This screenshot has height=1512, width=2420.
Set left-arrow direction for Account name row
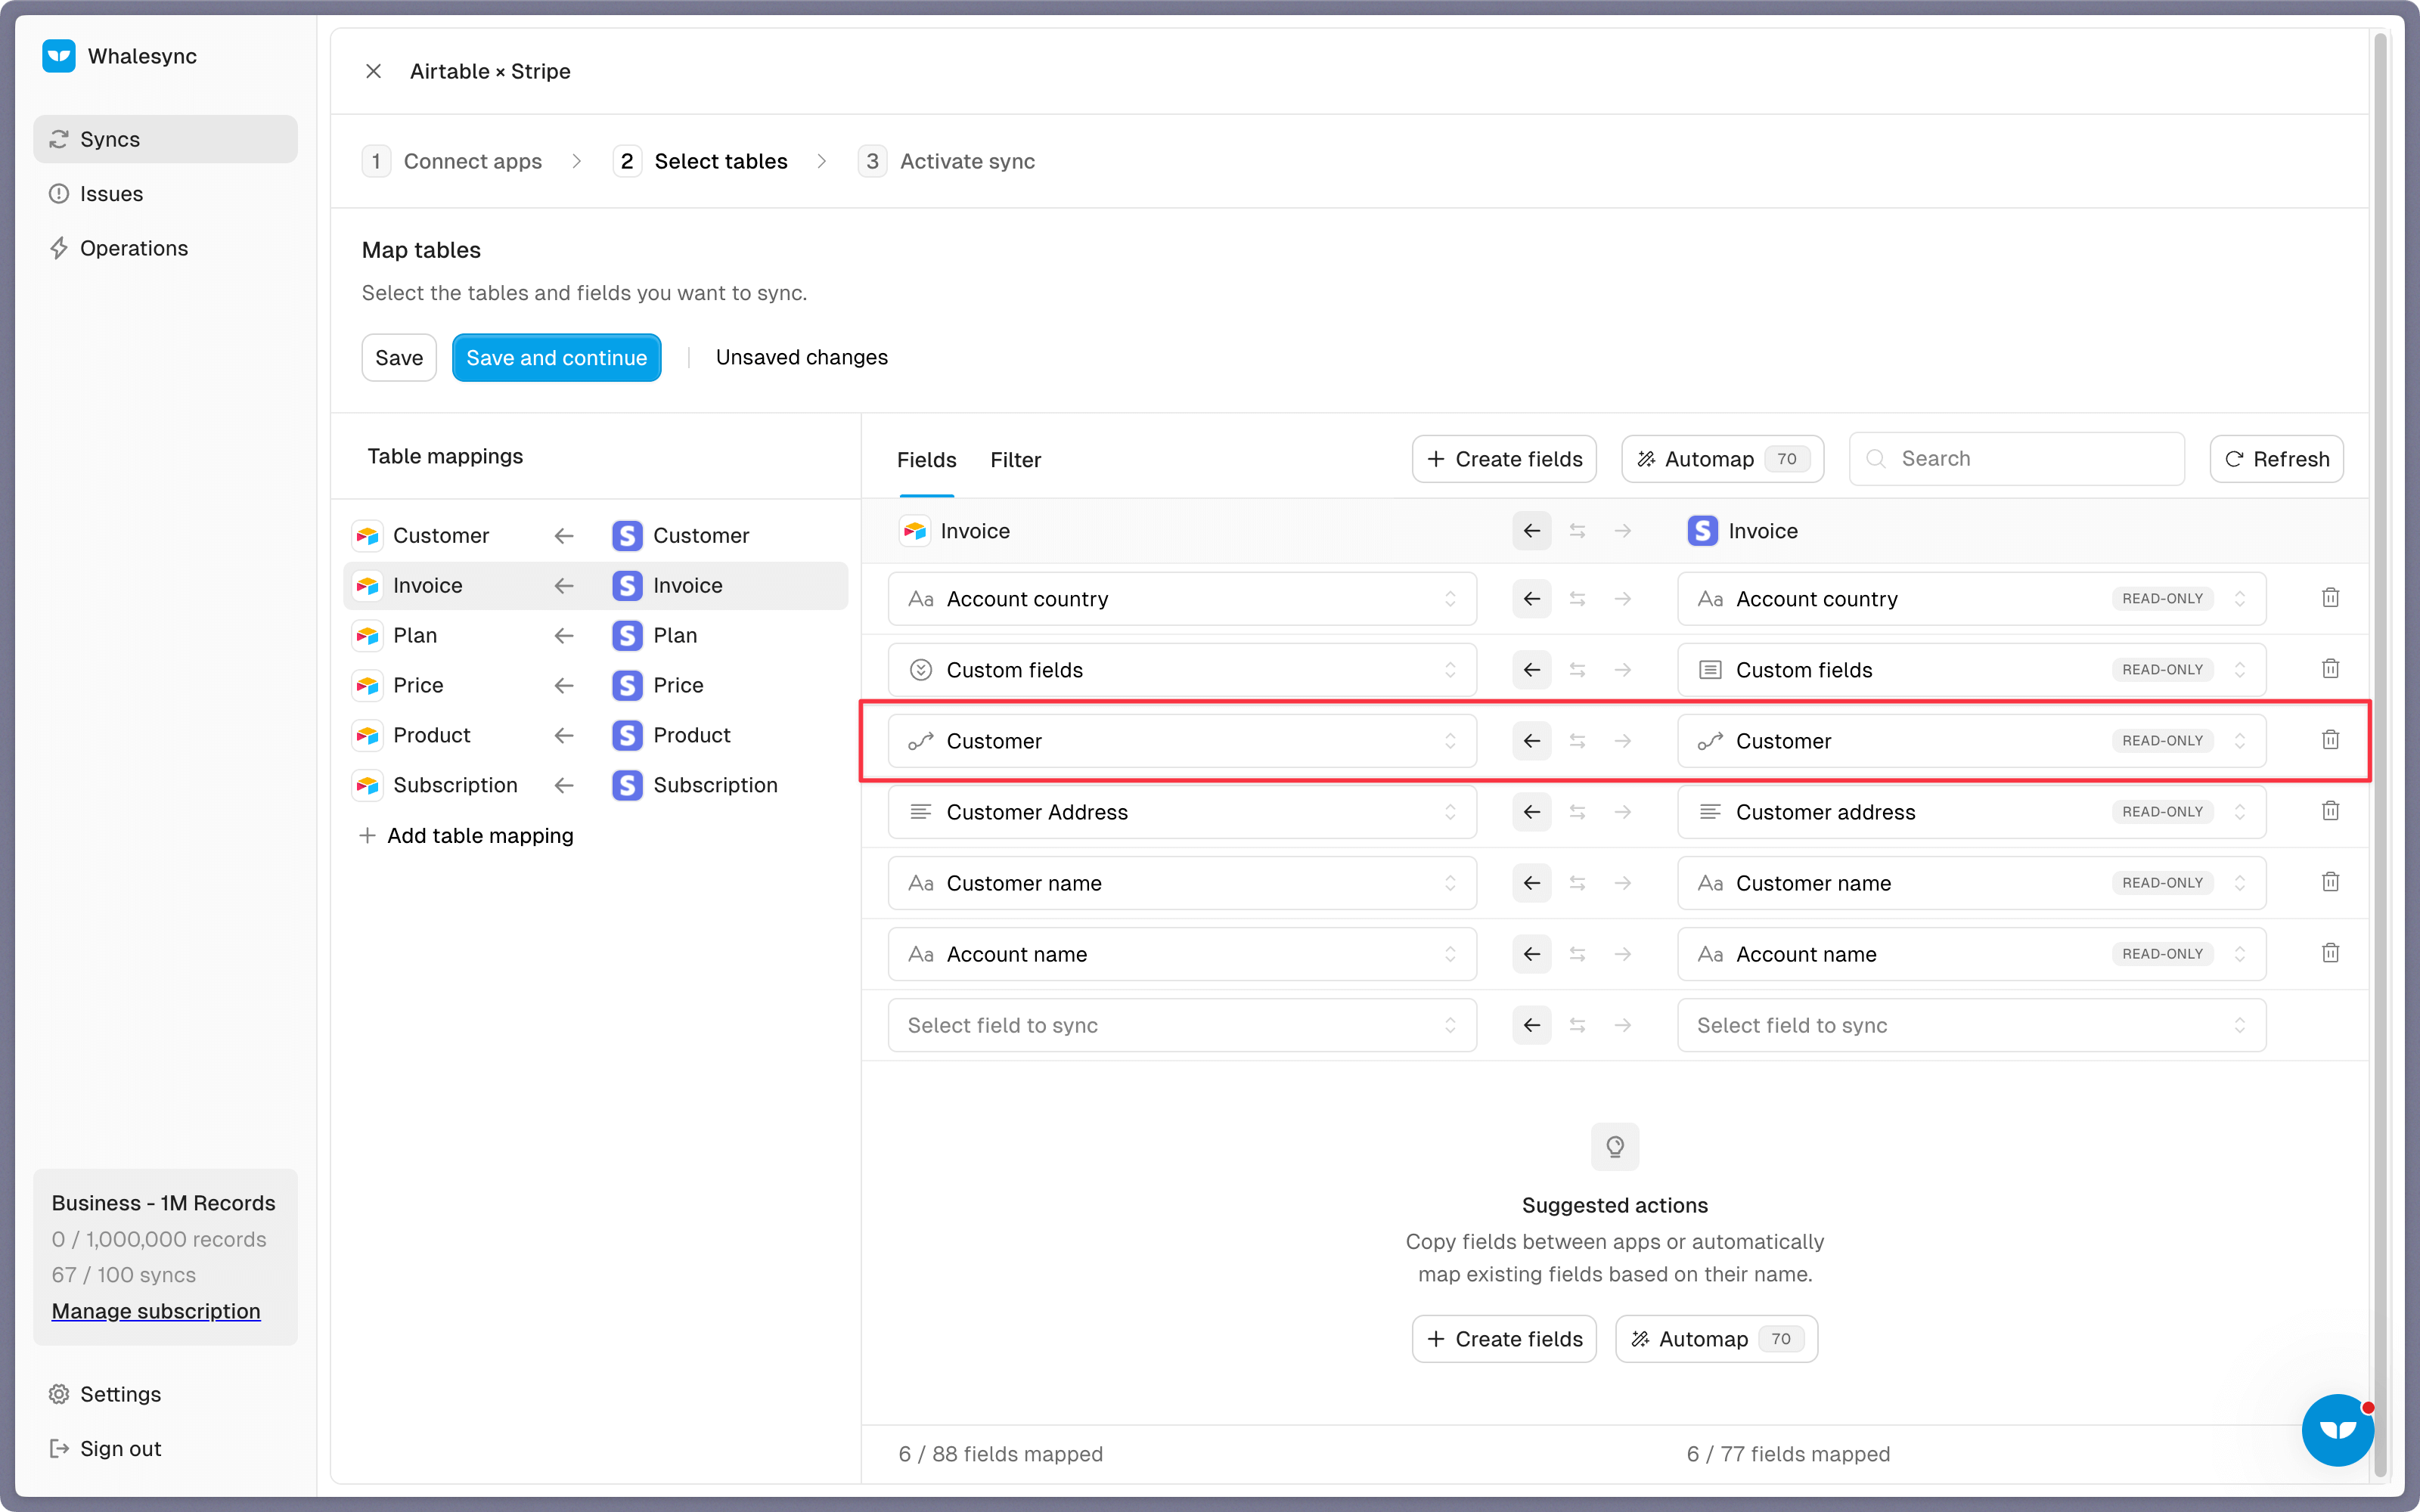1532,954
